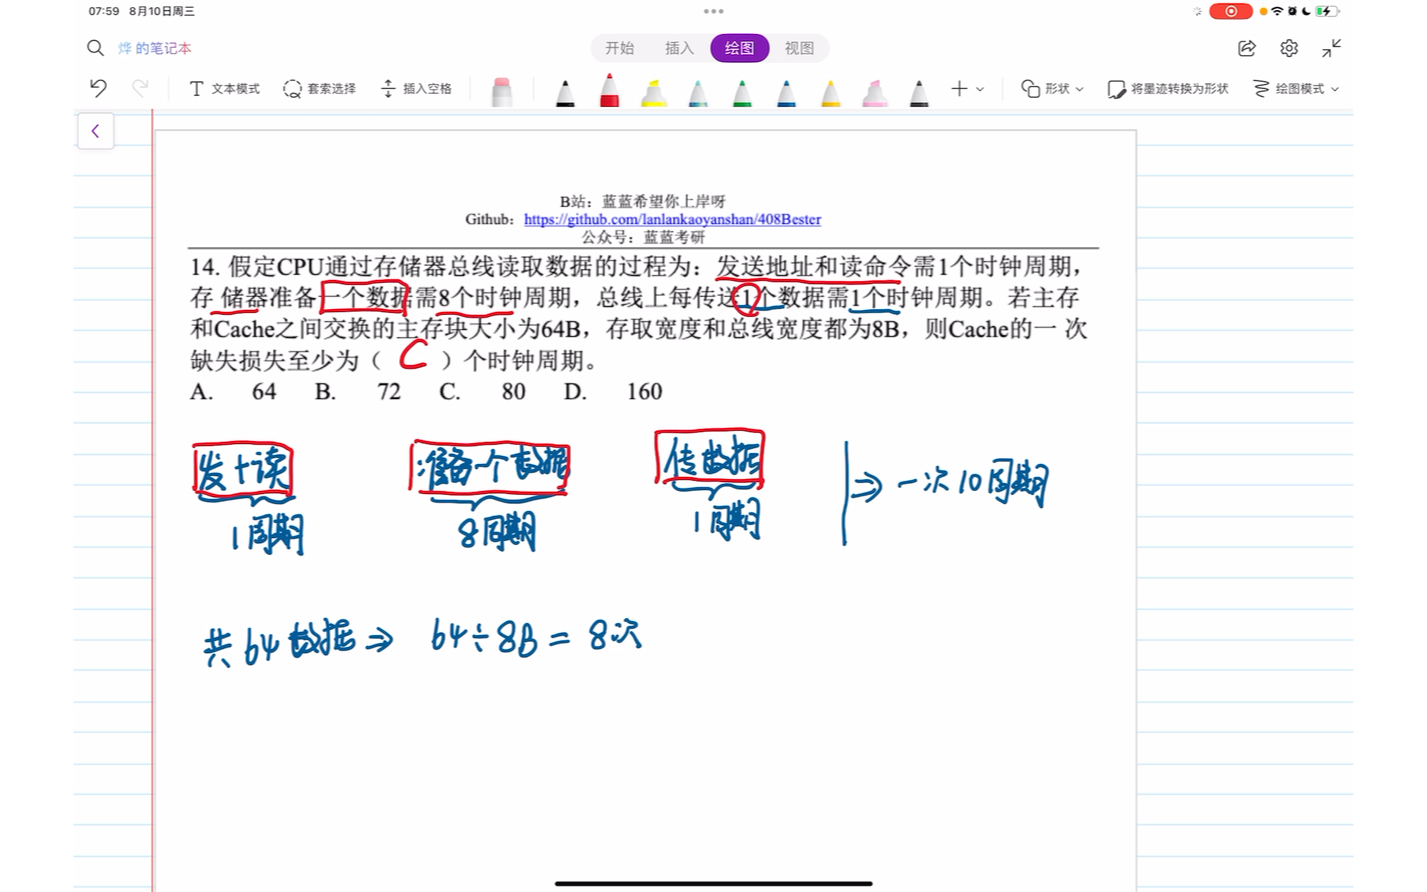Open the search magnifier icon
1427x892 pixels.
click(x=95, y=48)
